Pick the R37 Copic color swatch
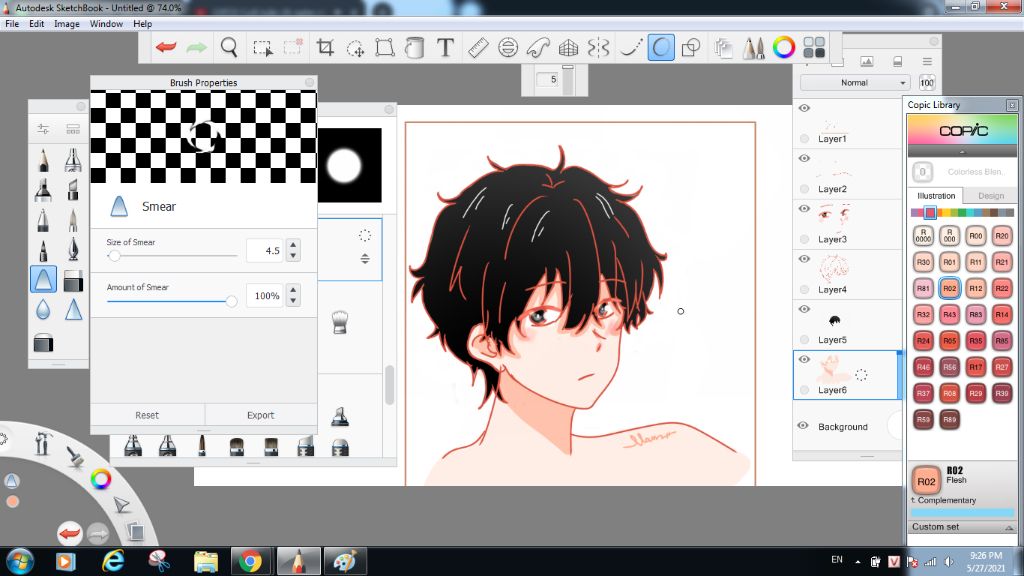 [x=923, y=393]
